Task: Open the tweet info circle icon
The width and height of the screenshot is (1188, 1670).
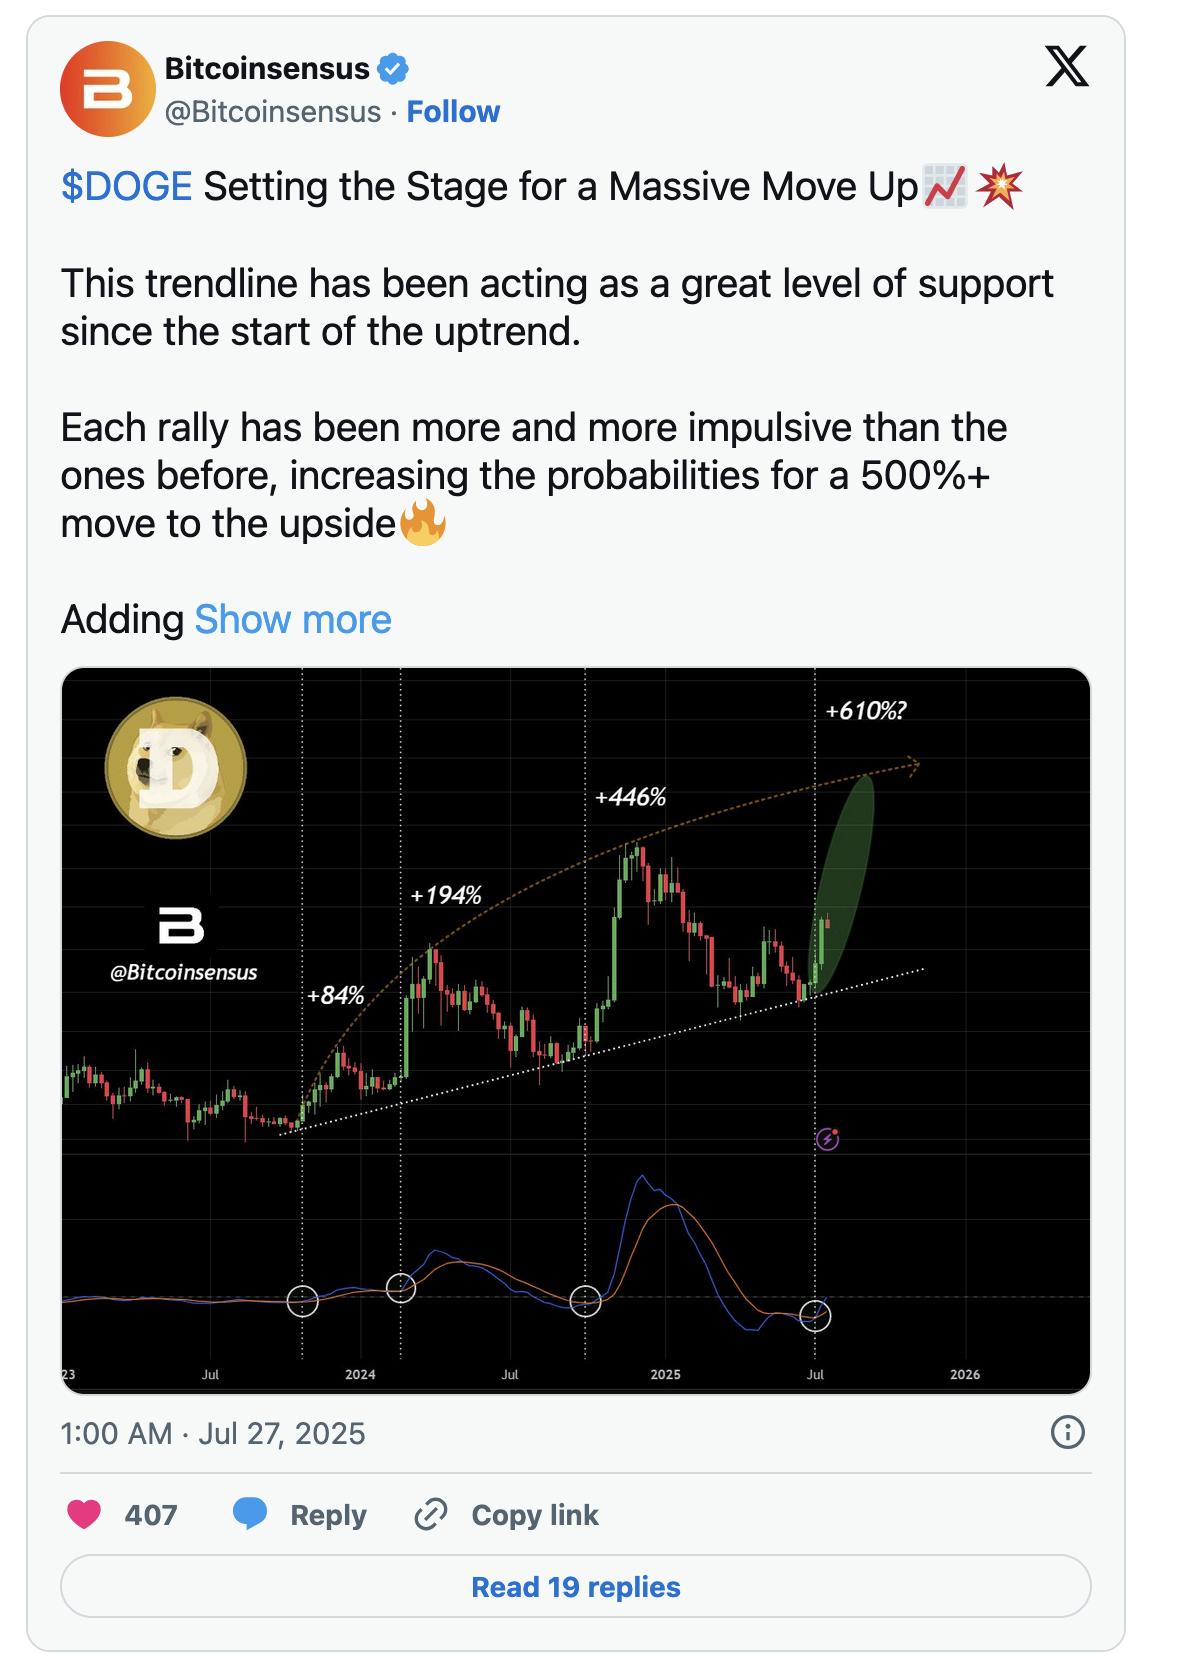Action: tap(1068, 1432)
